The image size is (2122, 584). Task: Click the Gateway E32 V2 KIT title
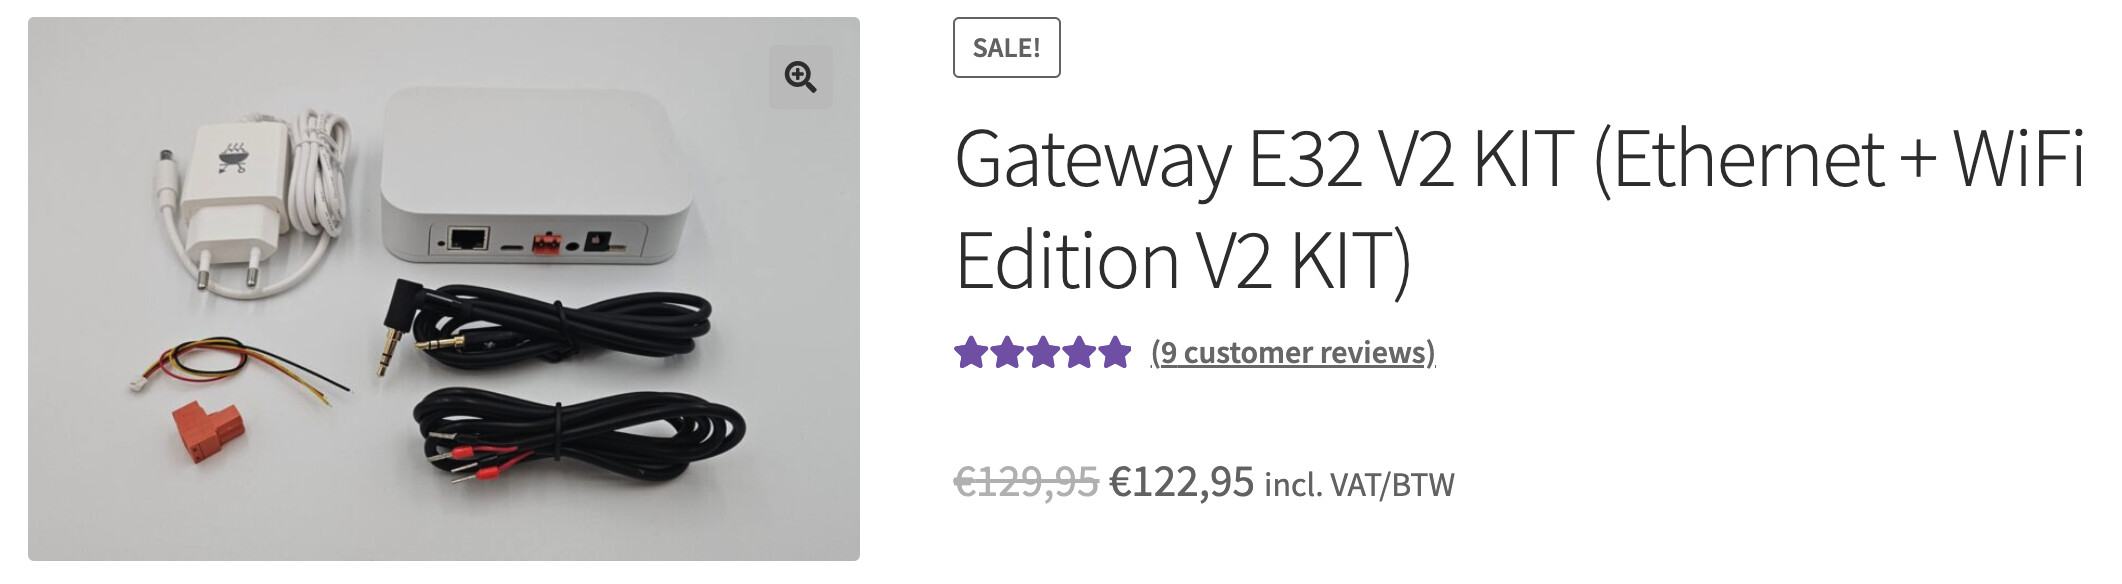(x=1519, y=209)
